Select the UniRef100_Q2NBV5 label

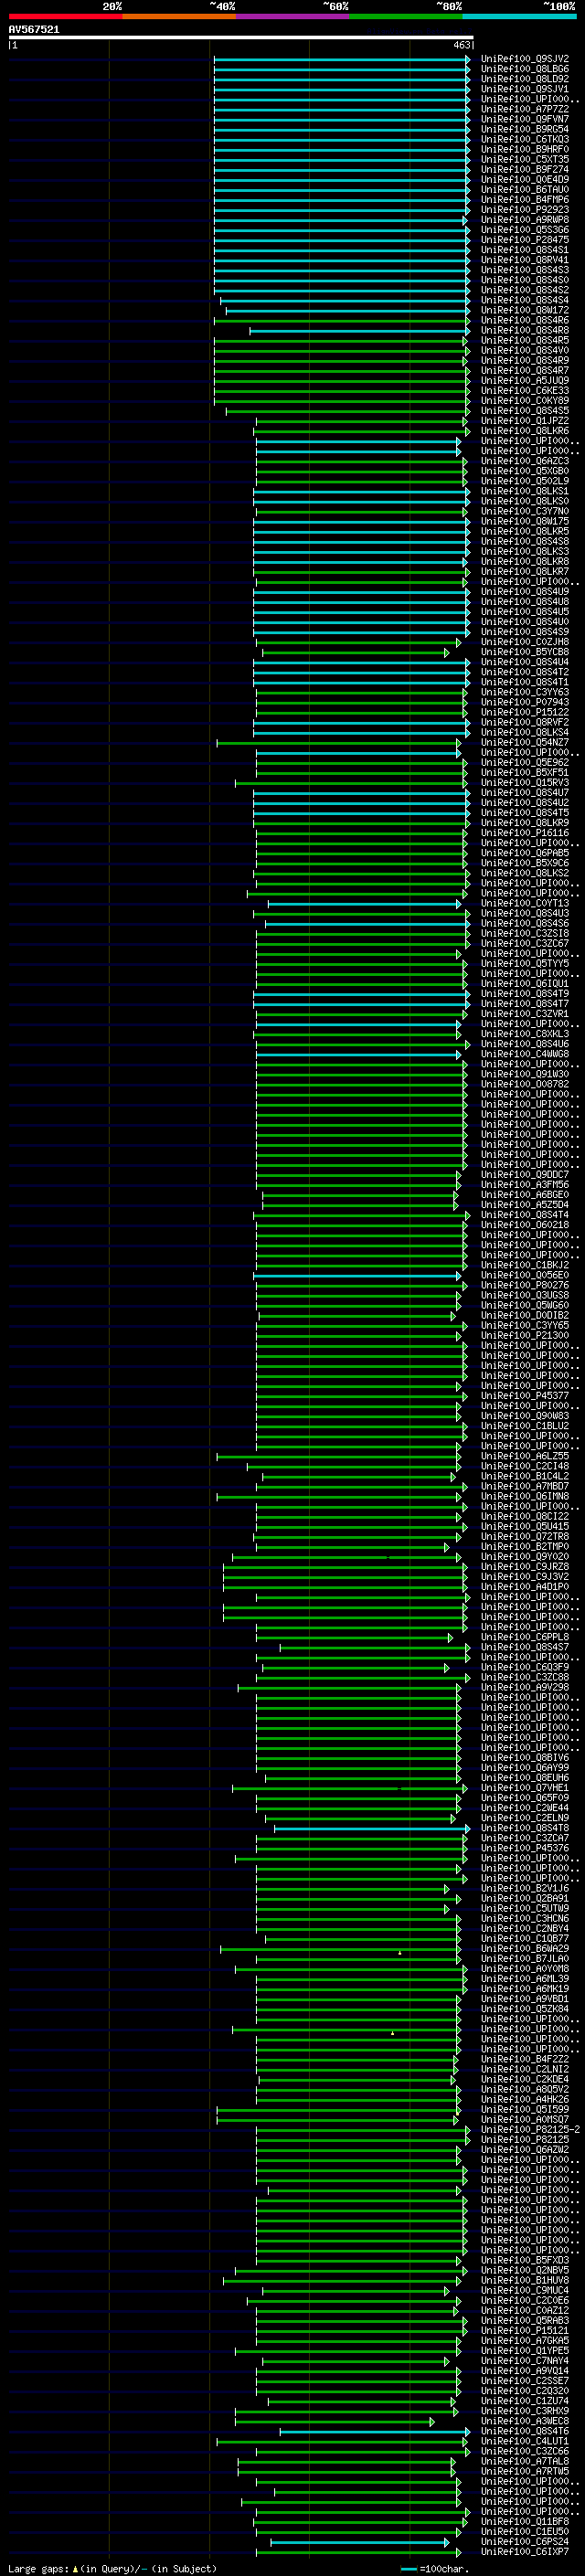(x=525, y=2271)
